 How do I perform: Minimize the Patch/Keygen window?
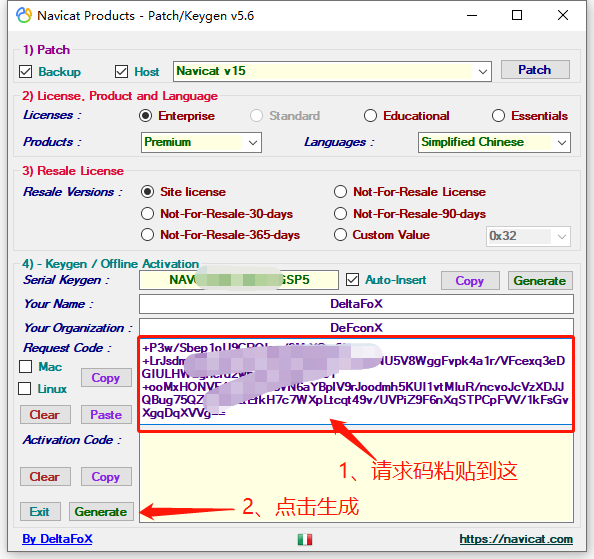(472, 16)
